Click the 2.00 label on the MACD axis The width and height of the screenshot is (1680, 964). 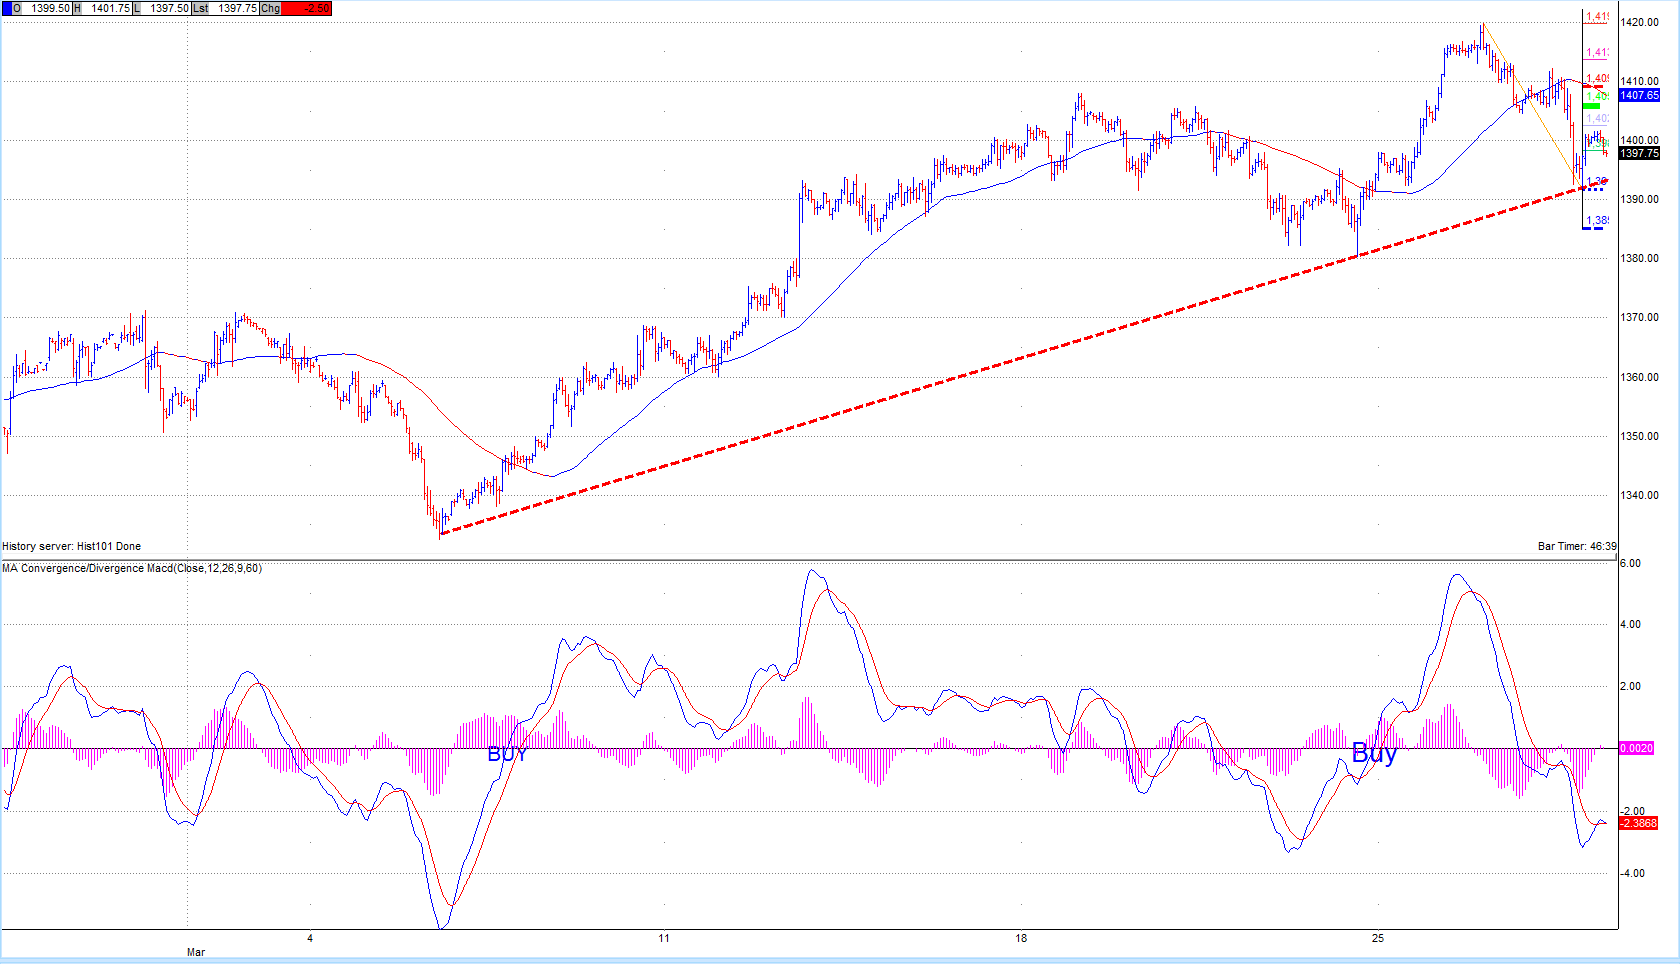pyautogui.click(x=1630, y=686)
